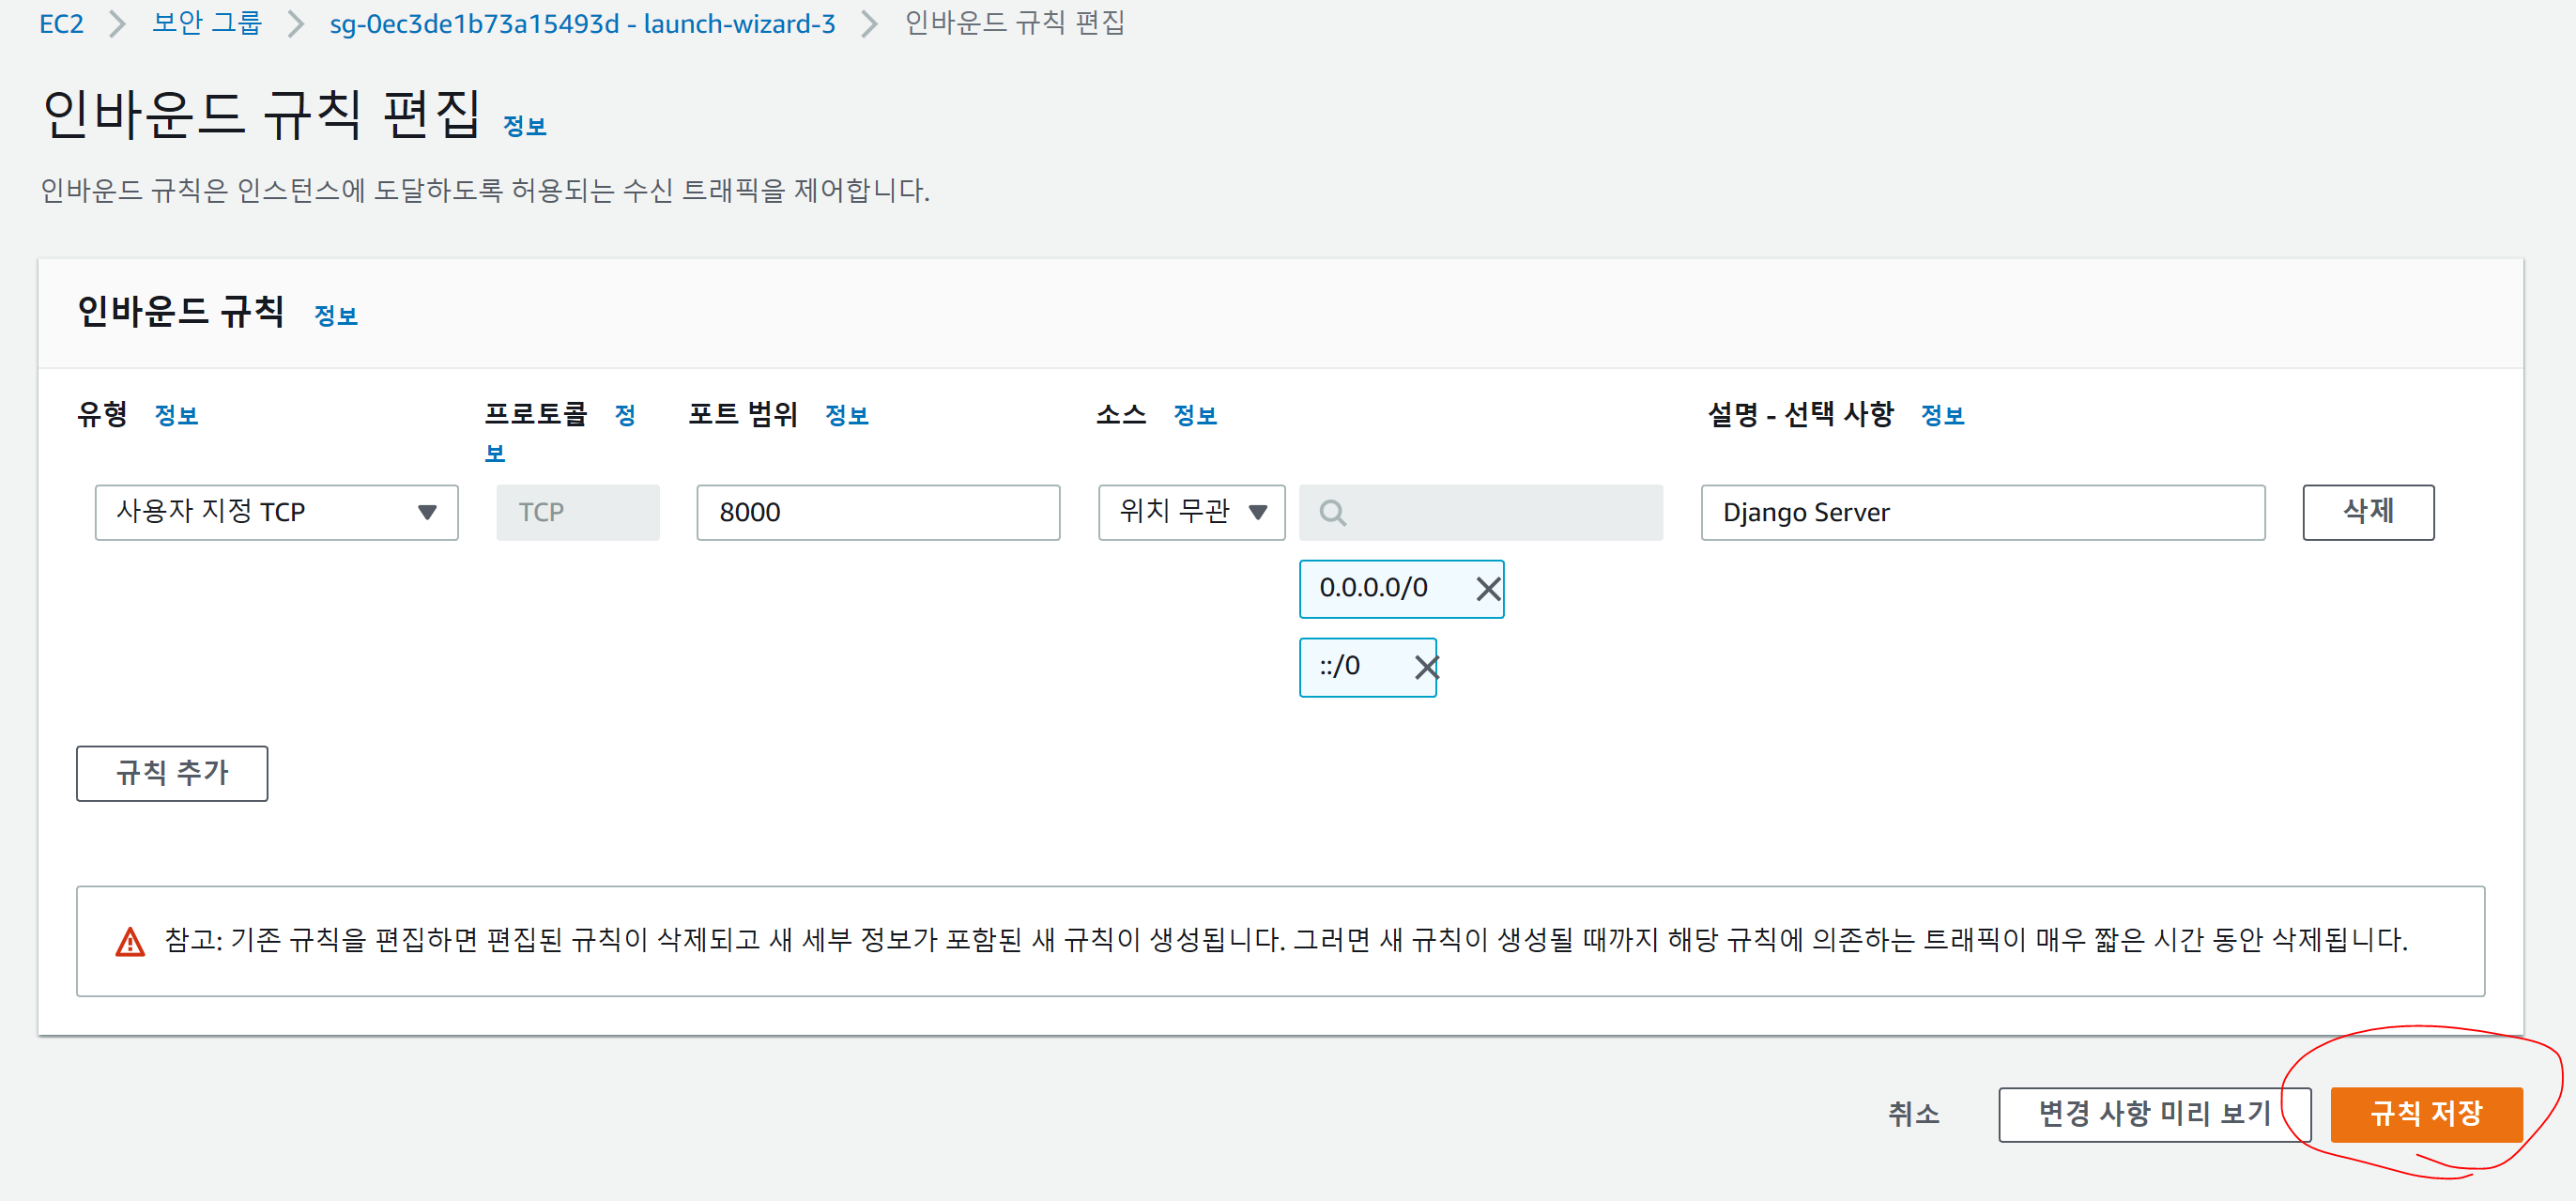This screenshot has height=1201, width=2576.
Task: Click the 취소 link
Action: point(1913,1114)
